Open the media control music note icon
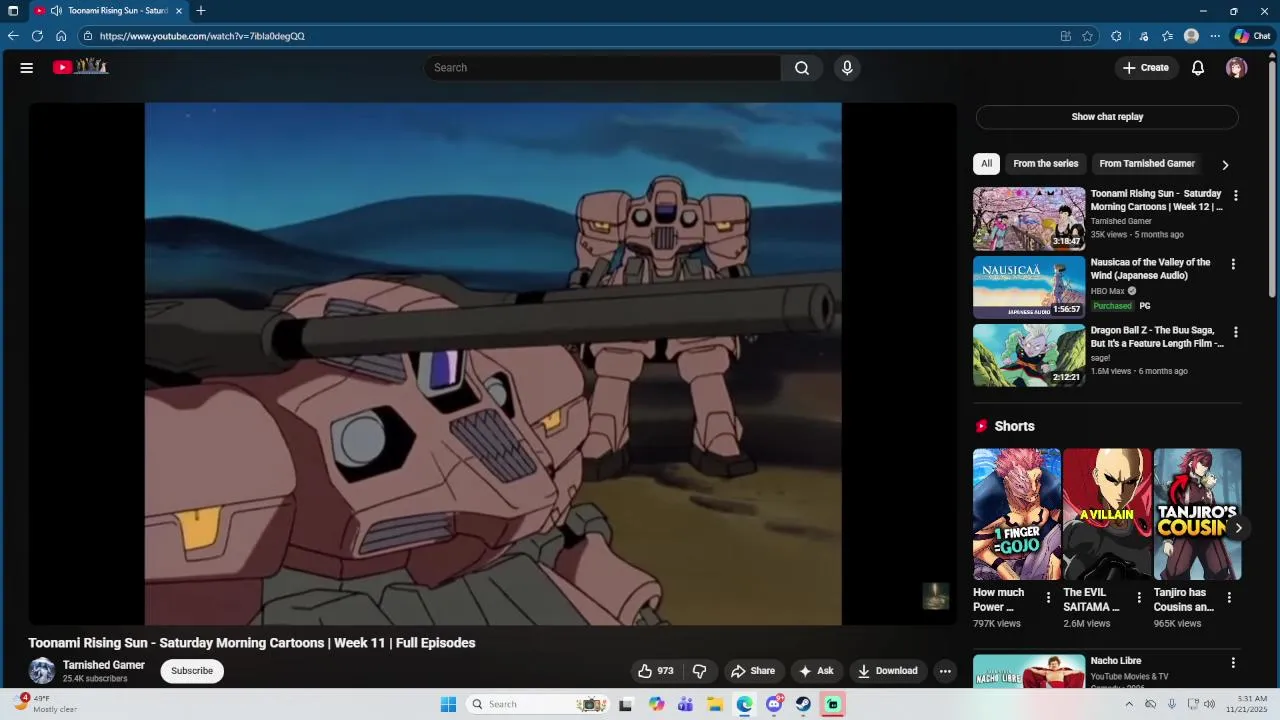The image size is (1280, 720). click(x=1144, y=36)
